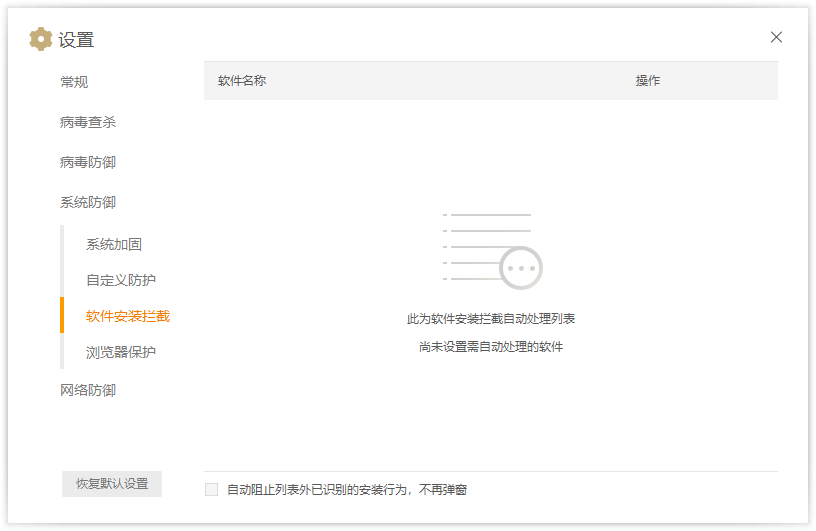
Task: Click the 操作 column header
Action: click(648, 81)
